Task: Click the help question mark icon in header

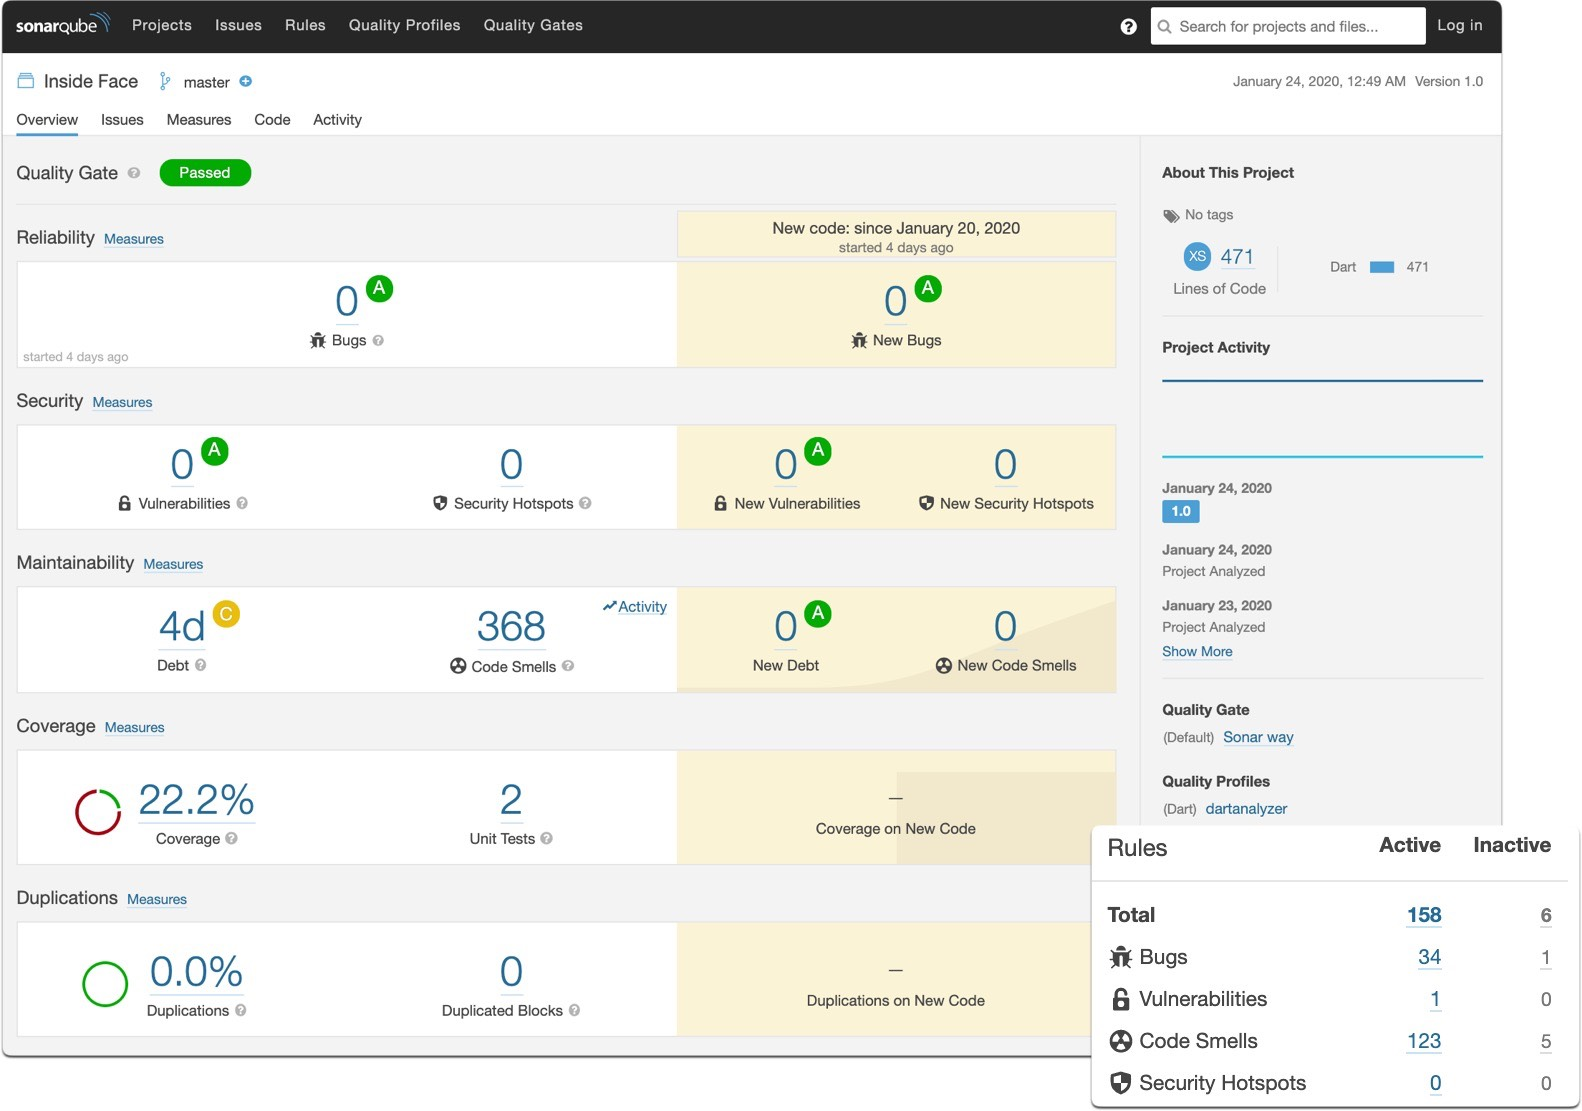Action: click(x=1128, y=27)
